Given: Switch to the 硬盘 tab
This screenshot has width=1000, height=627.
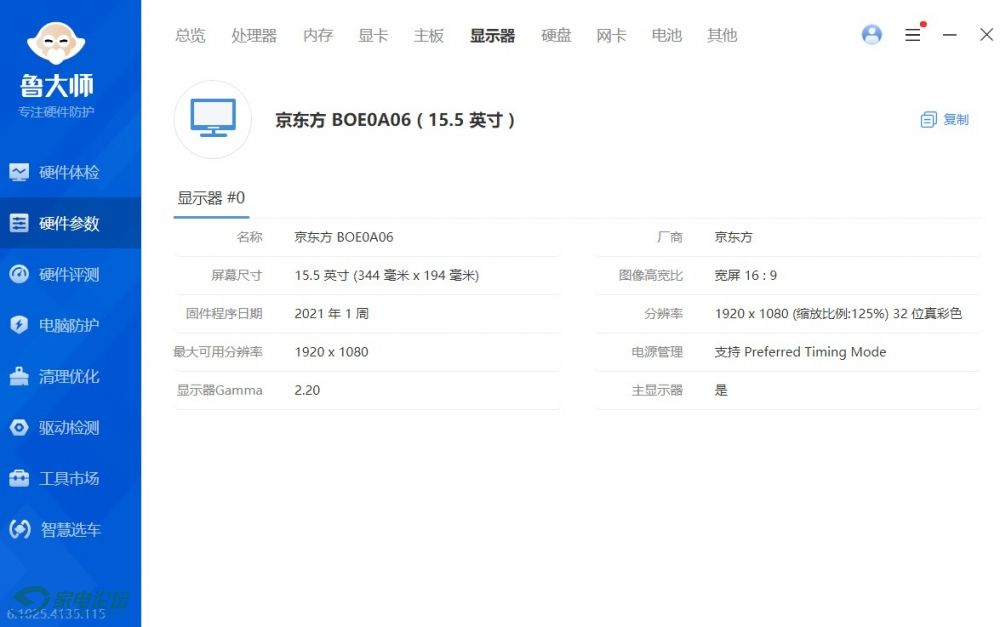Looking at the screenshot, I should pyautogui.click(x=556, y=36).
